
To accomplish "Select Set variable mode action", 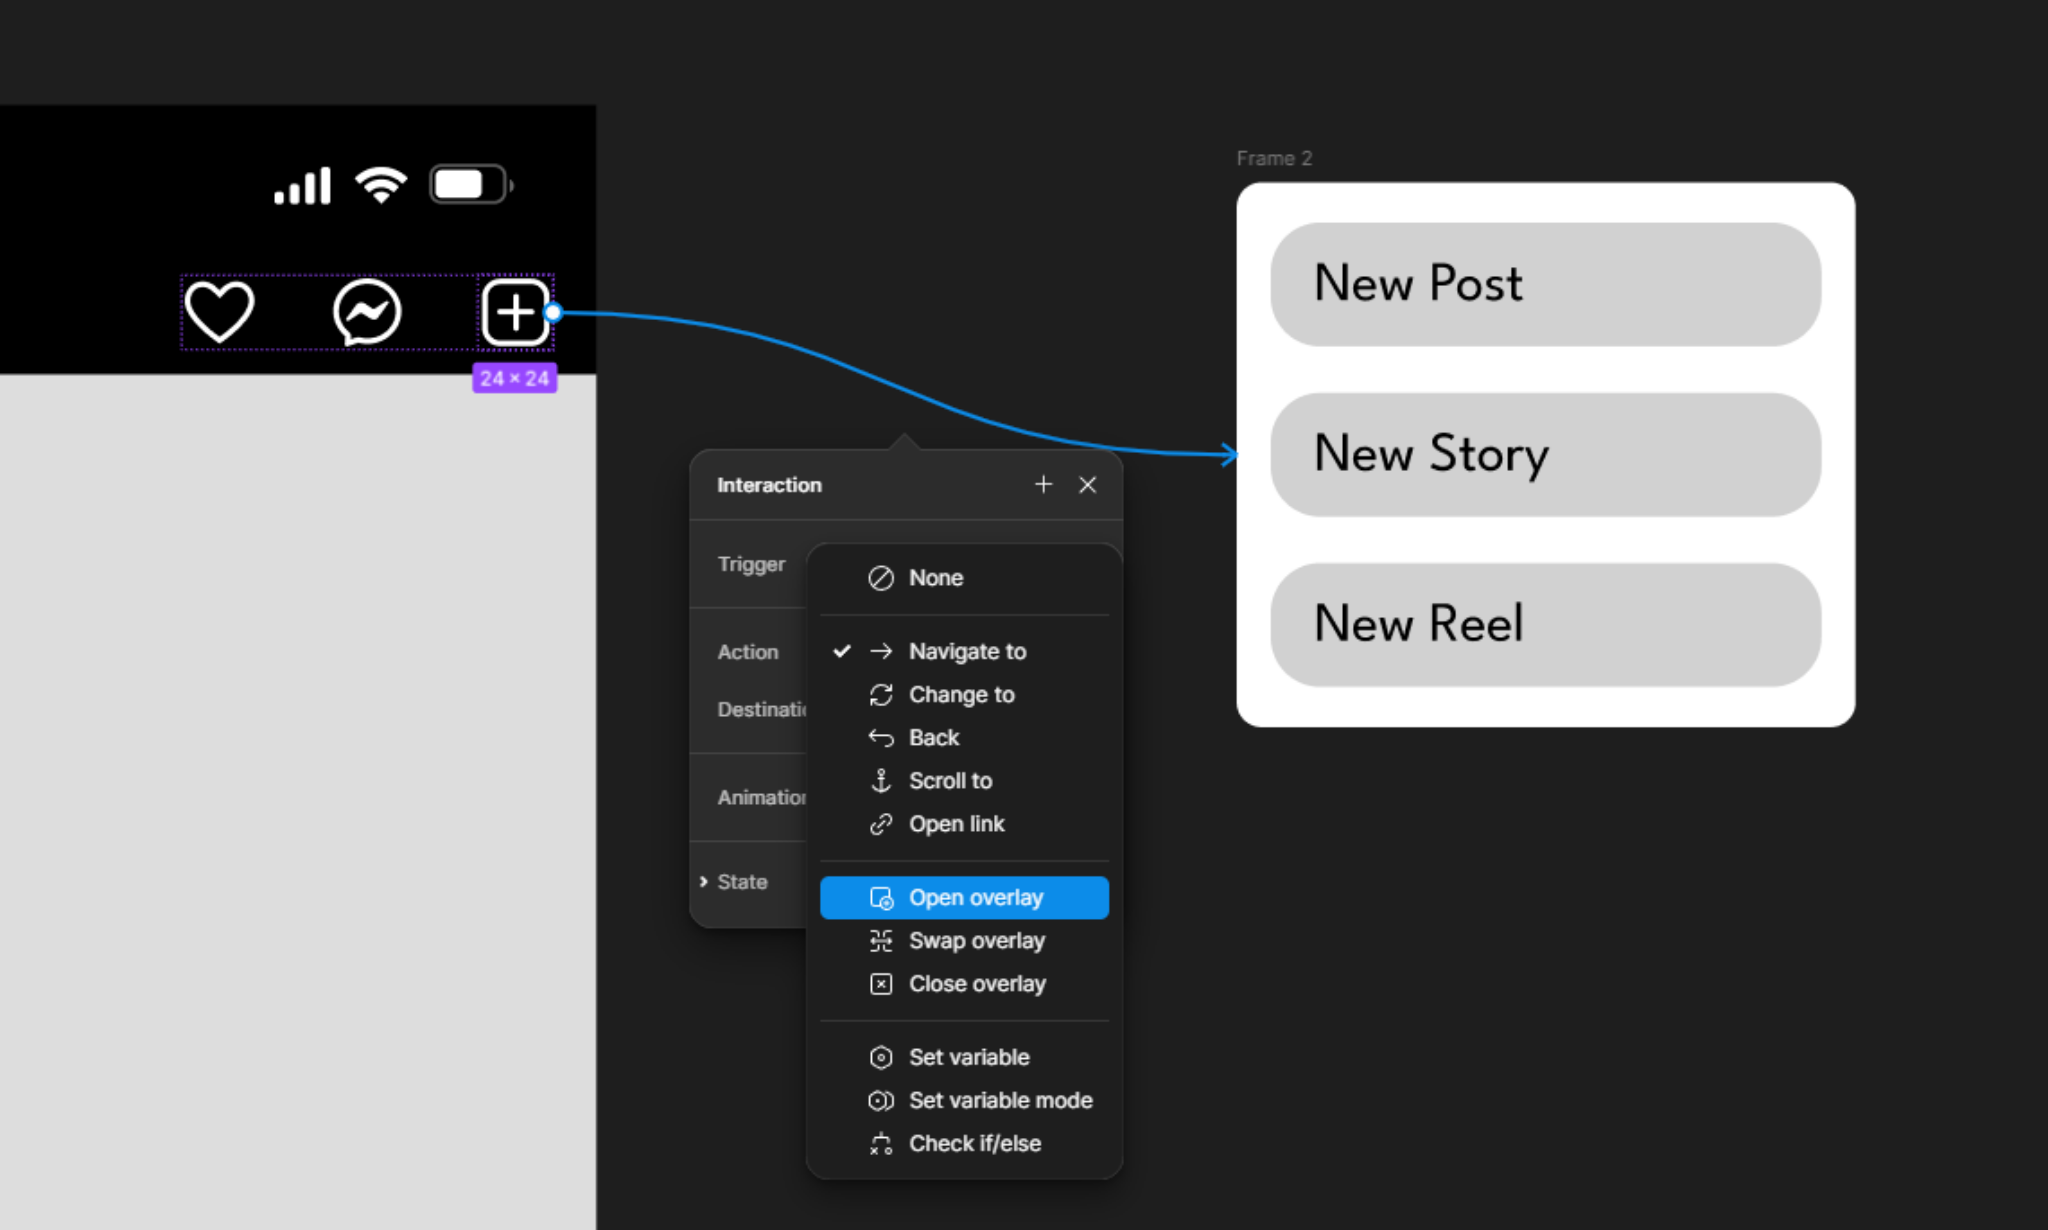I will click(964, 1100).
